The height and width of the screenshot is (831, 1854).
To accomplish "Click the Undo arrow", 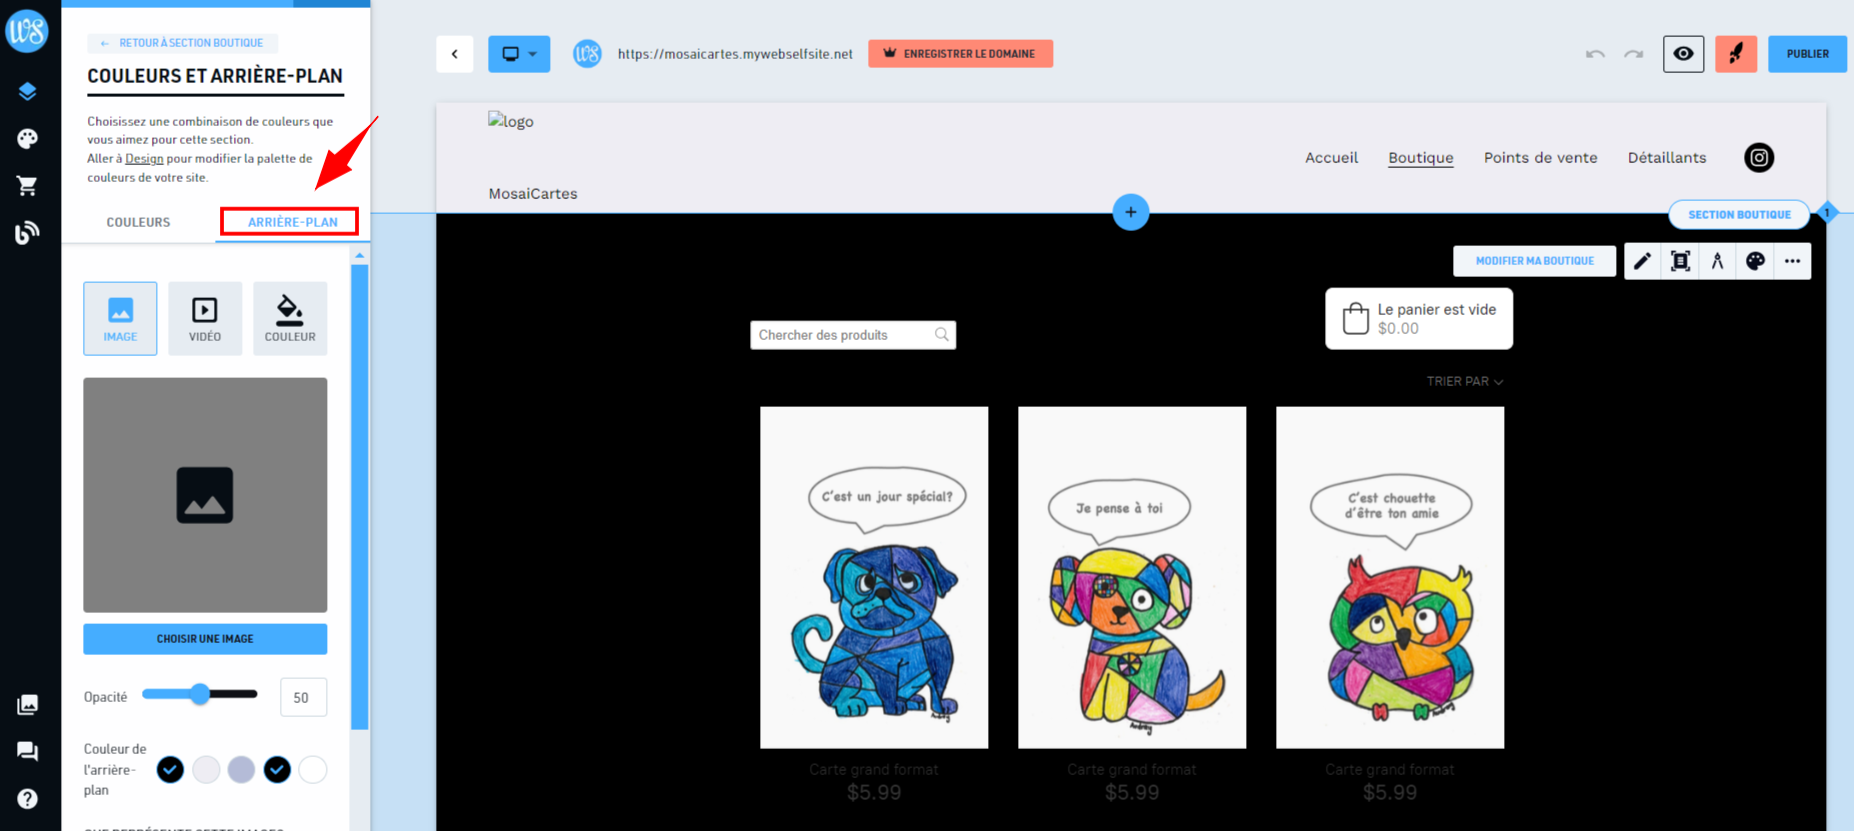I will tap(1595, 54).
